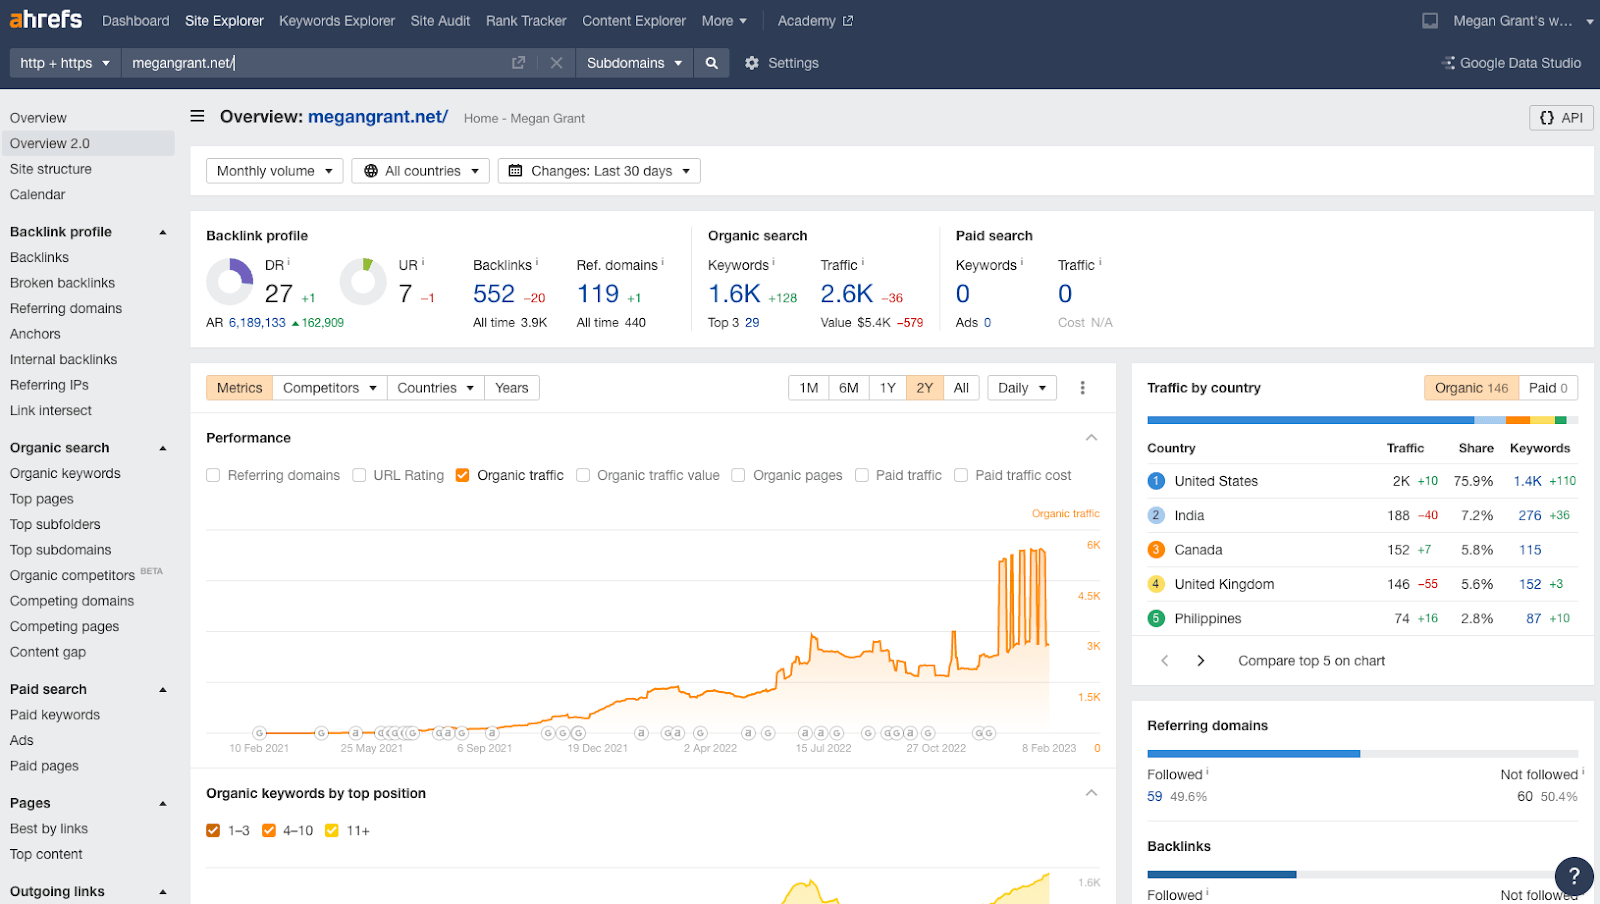Click Philippines rank 5 badge

click(1156, 619)
